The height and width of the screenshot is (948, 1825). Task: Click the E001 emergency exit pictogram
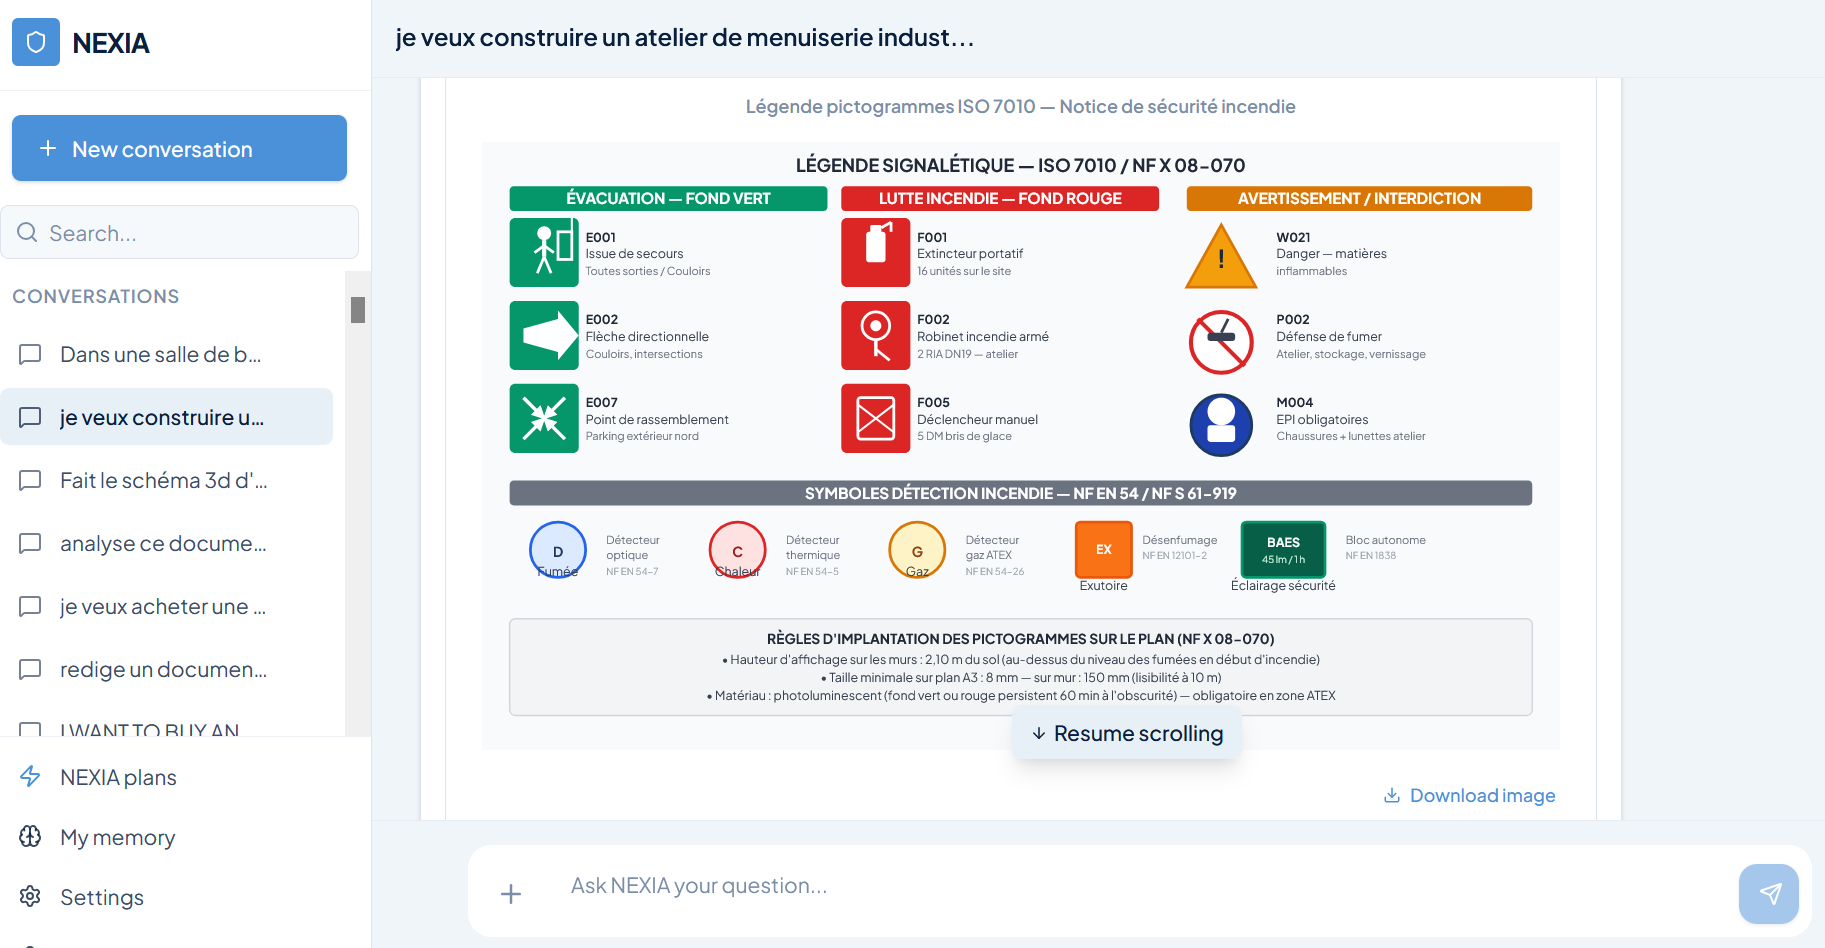click(x=544, y=252)
